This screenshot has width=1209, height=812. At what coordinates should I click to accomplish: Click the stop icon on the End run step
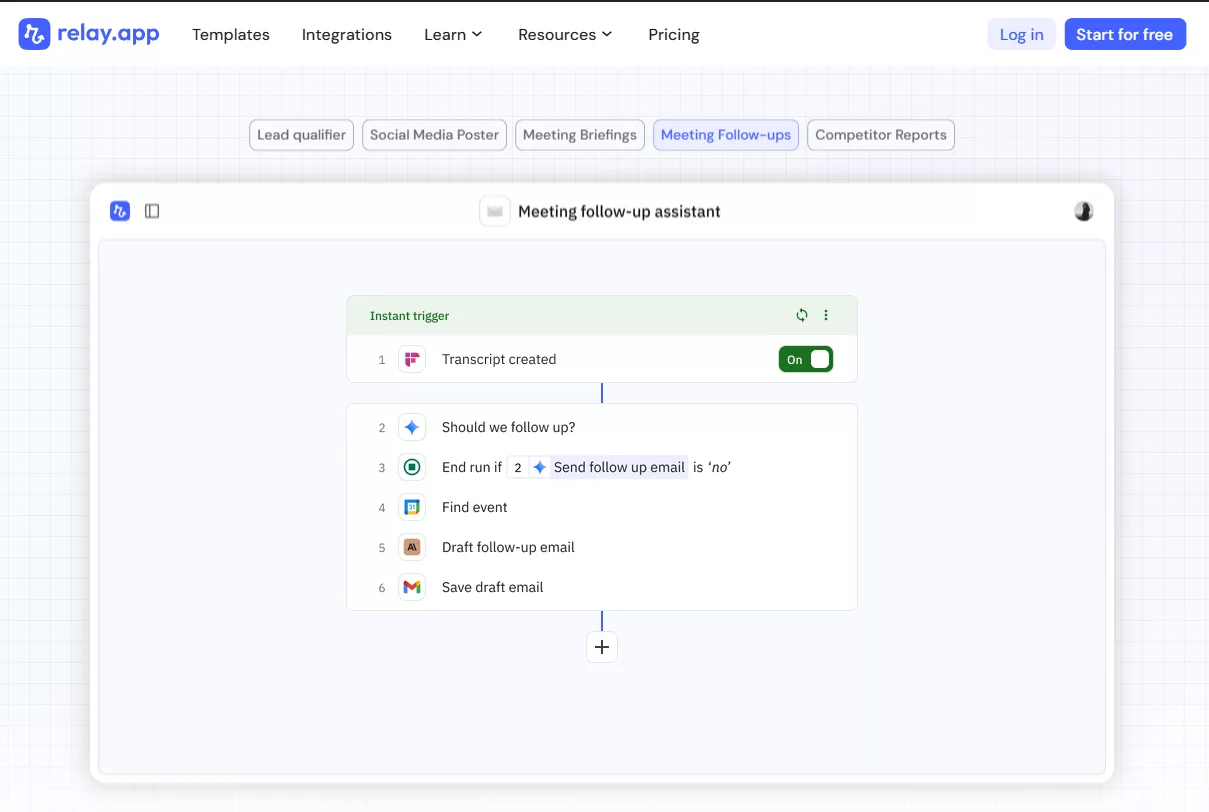click(x=412, y=467)
